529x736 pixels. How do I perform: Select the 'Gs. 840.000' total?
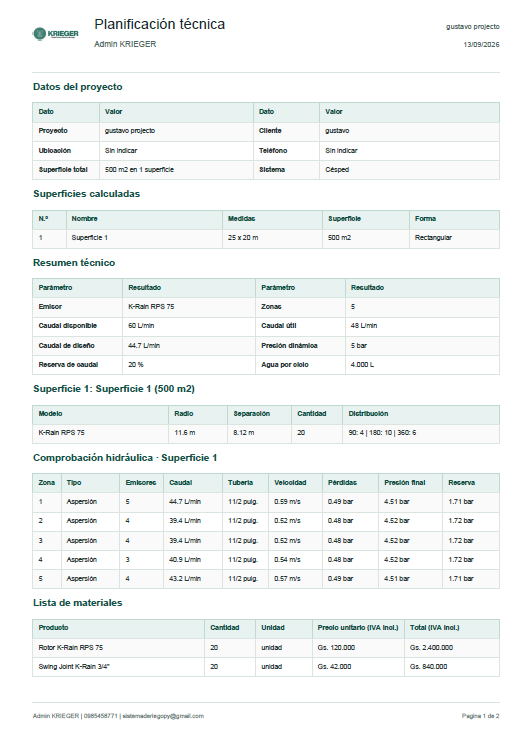click(429, 667)
